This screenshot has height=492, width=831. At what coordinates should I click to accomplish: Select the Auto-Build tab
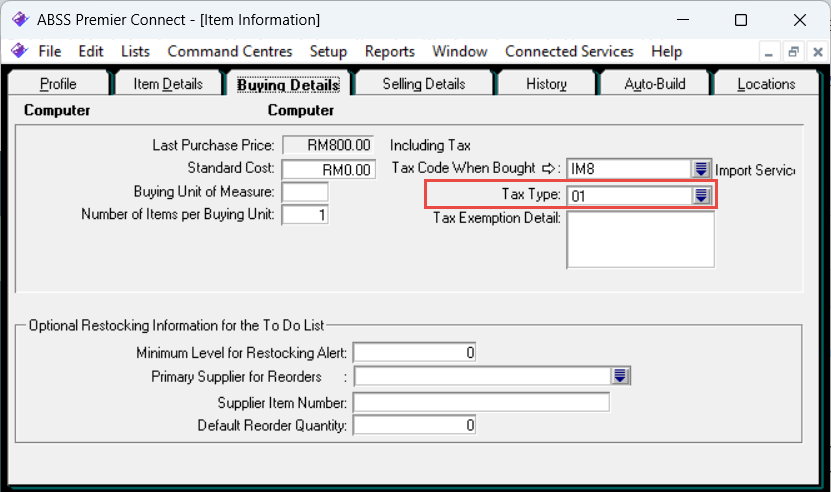point(655,84)
